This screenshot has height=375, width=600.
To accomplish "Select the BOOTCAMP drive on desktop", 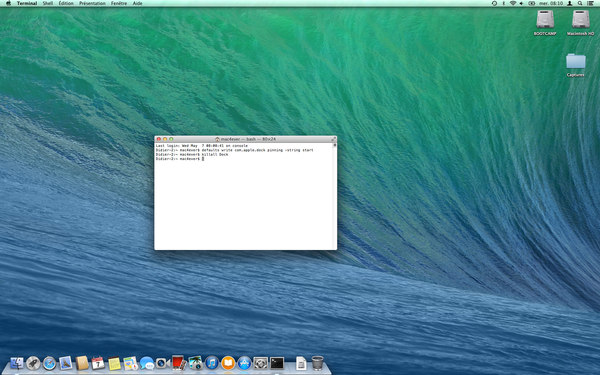I will point(545,19).
